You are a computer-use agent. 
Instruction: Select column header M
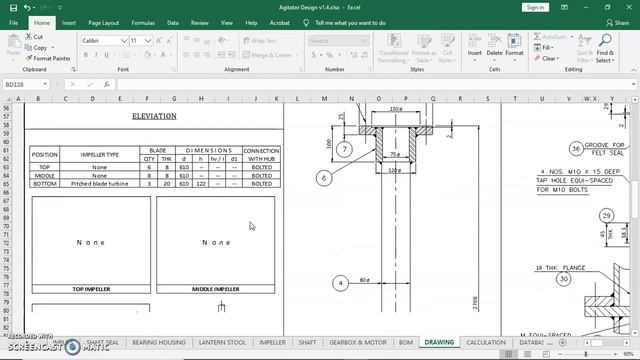324,99
